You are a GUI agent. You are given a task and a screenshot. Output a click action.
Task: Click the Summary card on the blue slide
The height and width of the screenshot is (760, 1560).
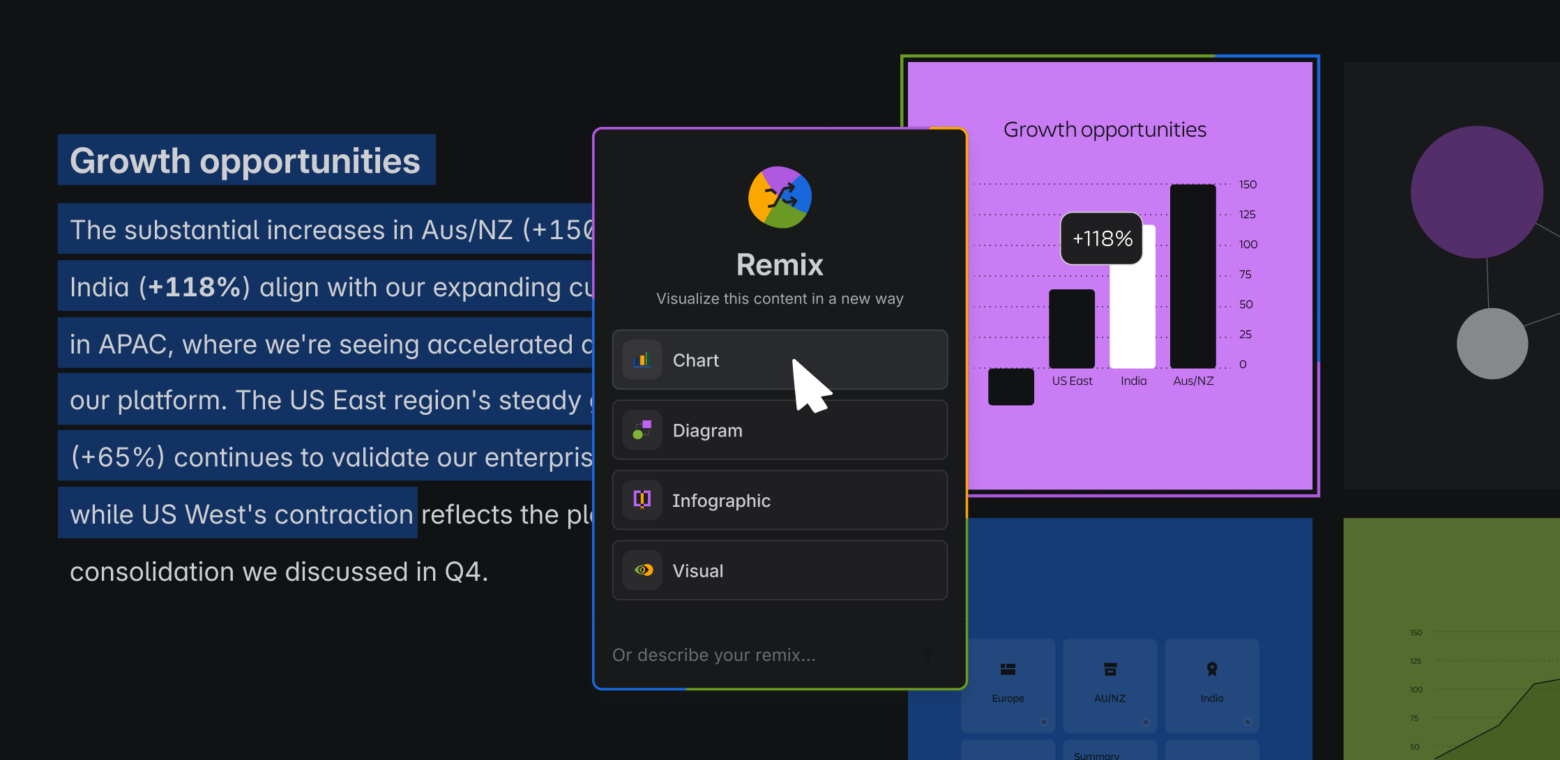pos(1110,752)
